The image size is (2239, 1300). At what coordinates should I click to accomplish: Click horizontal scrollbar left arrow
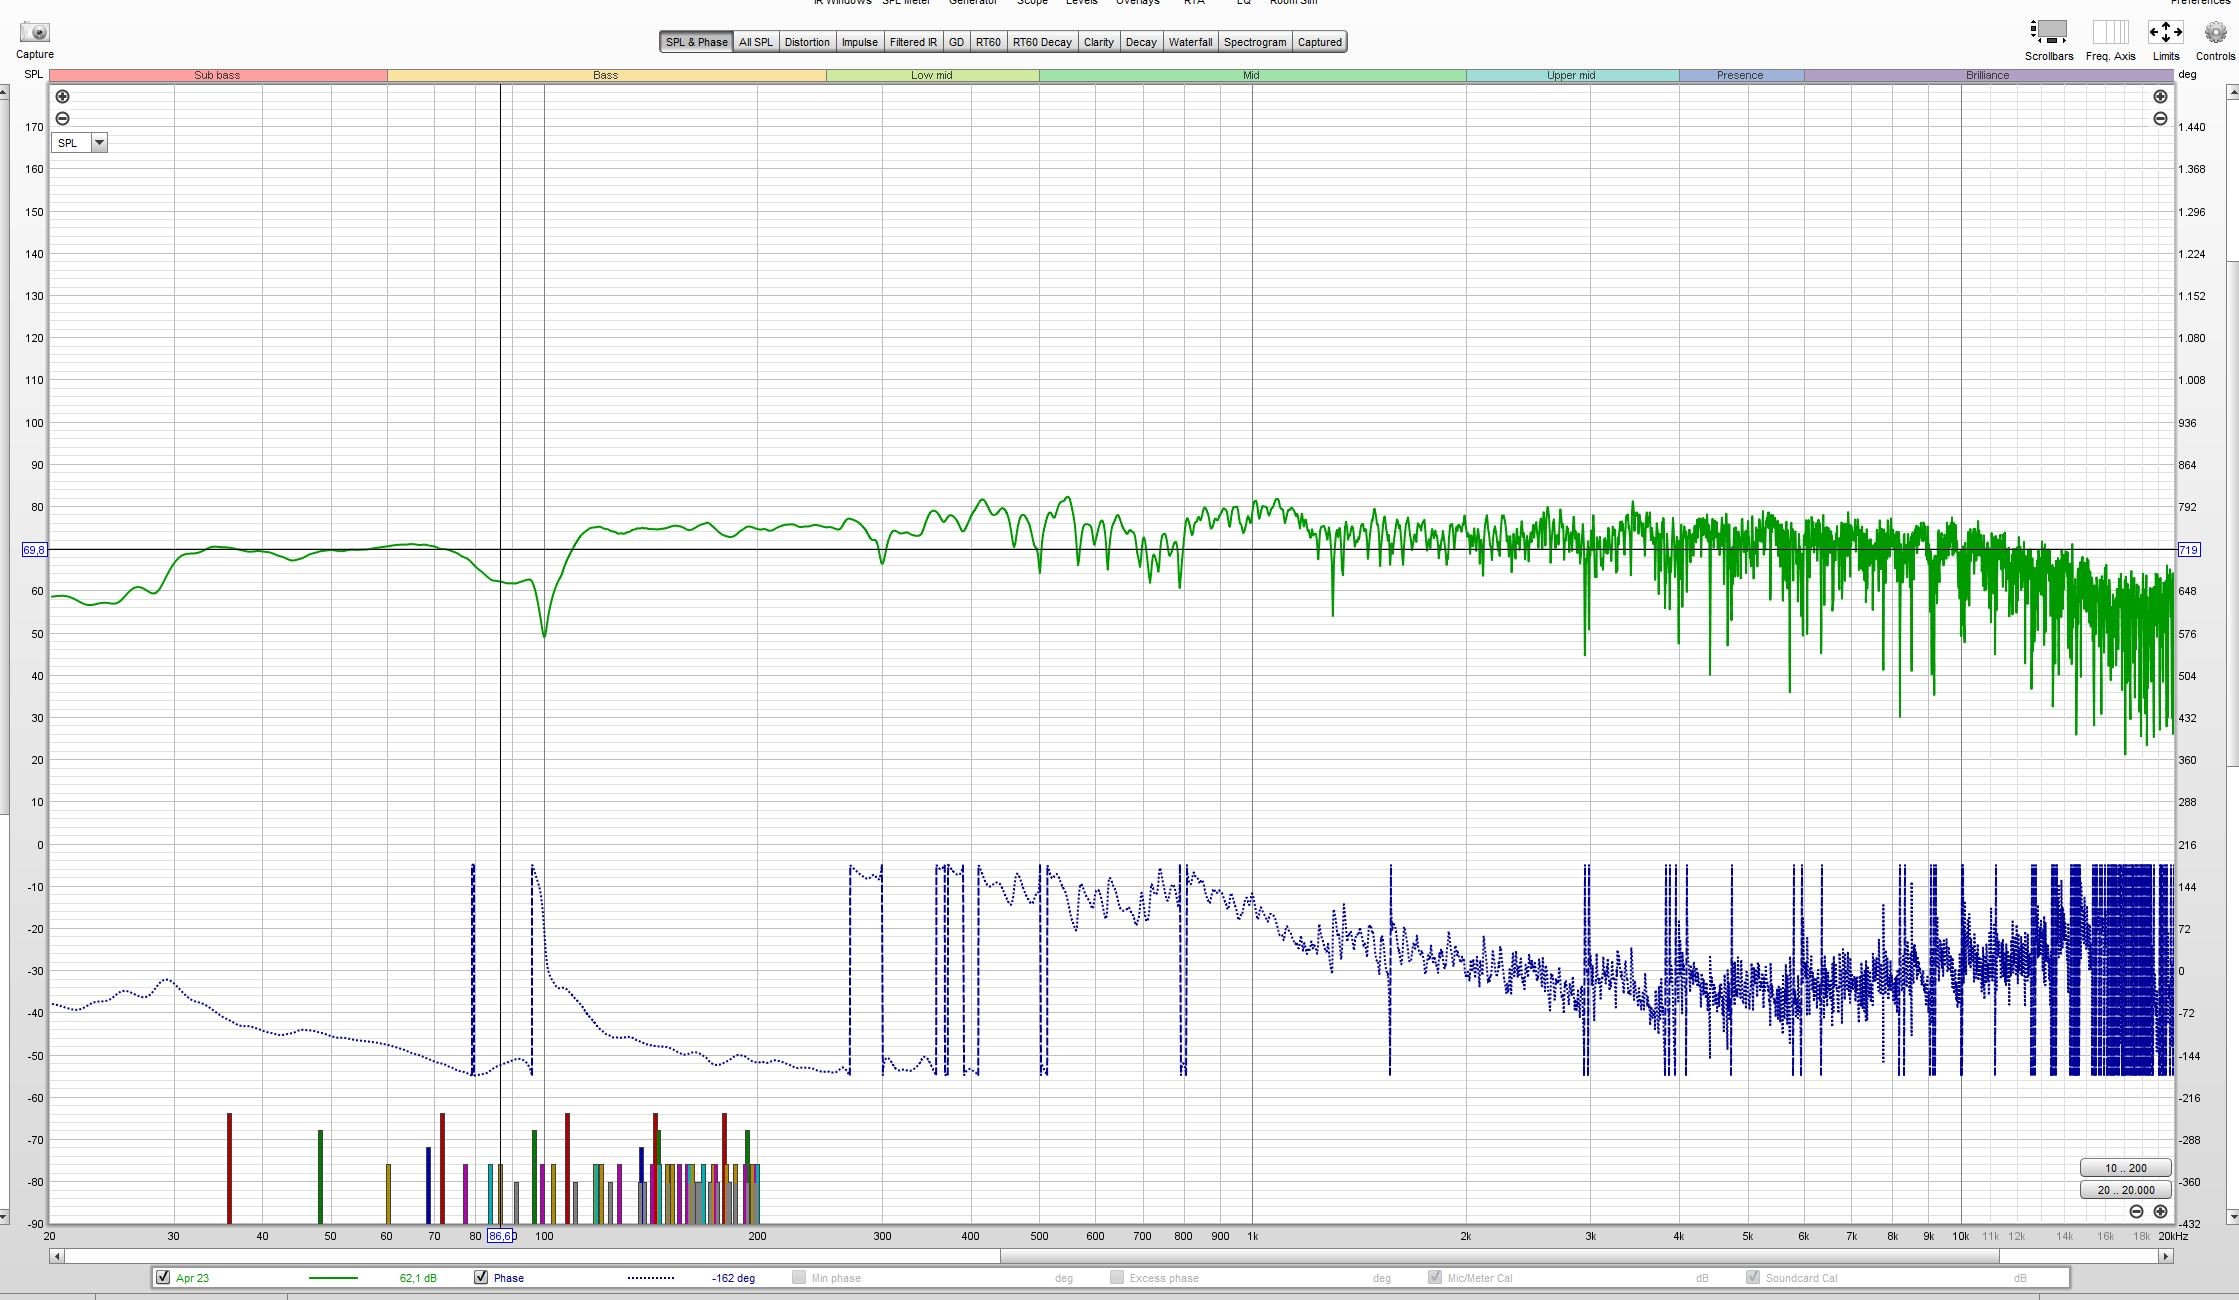point(57,1256)
